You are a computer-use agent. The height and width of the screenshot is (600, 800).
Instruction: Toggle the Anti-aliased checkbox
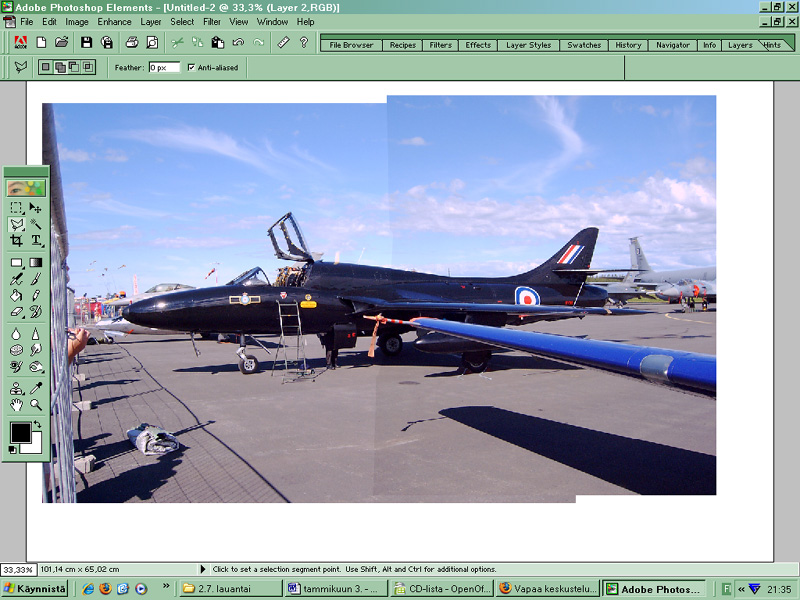tap(191, 67)
